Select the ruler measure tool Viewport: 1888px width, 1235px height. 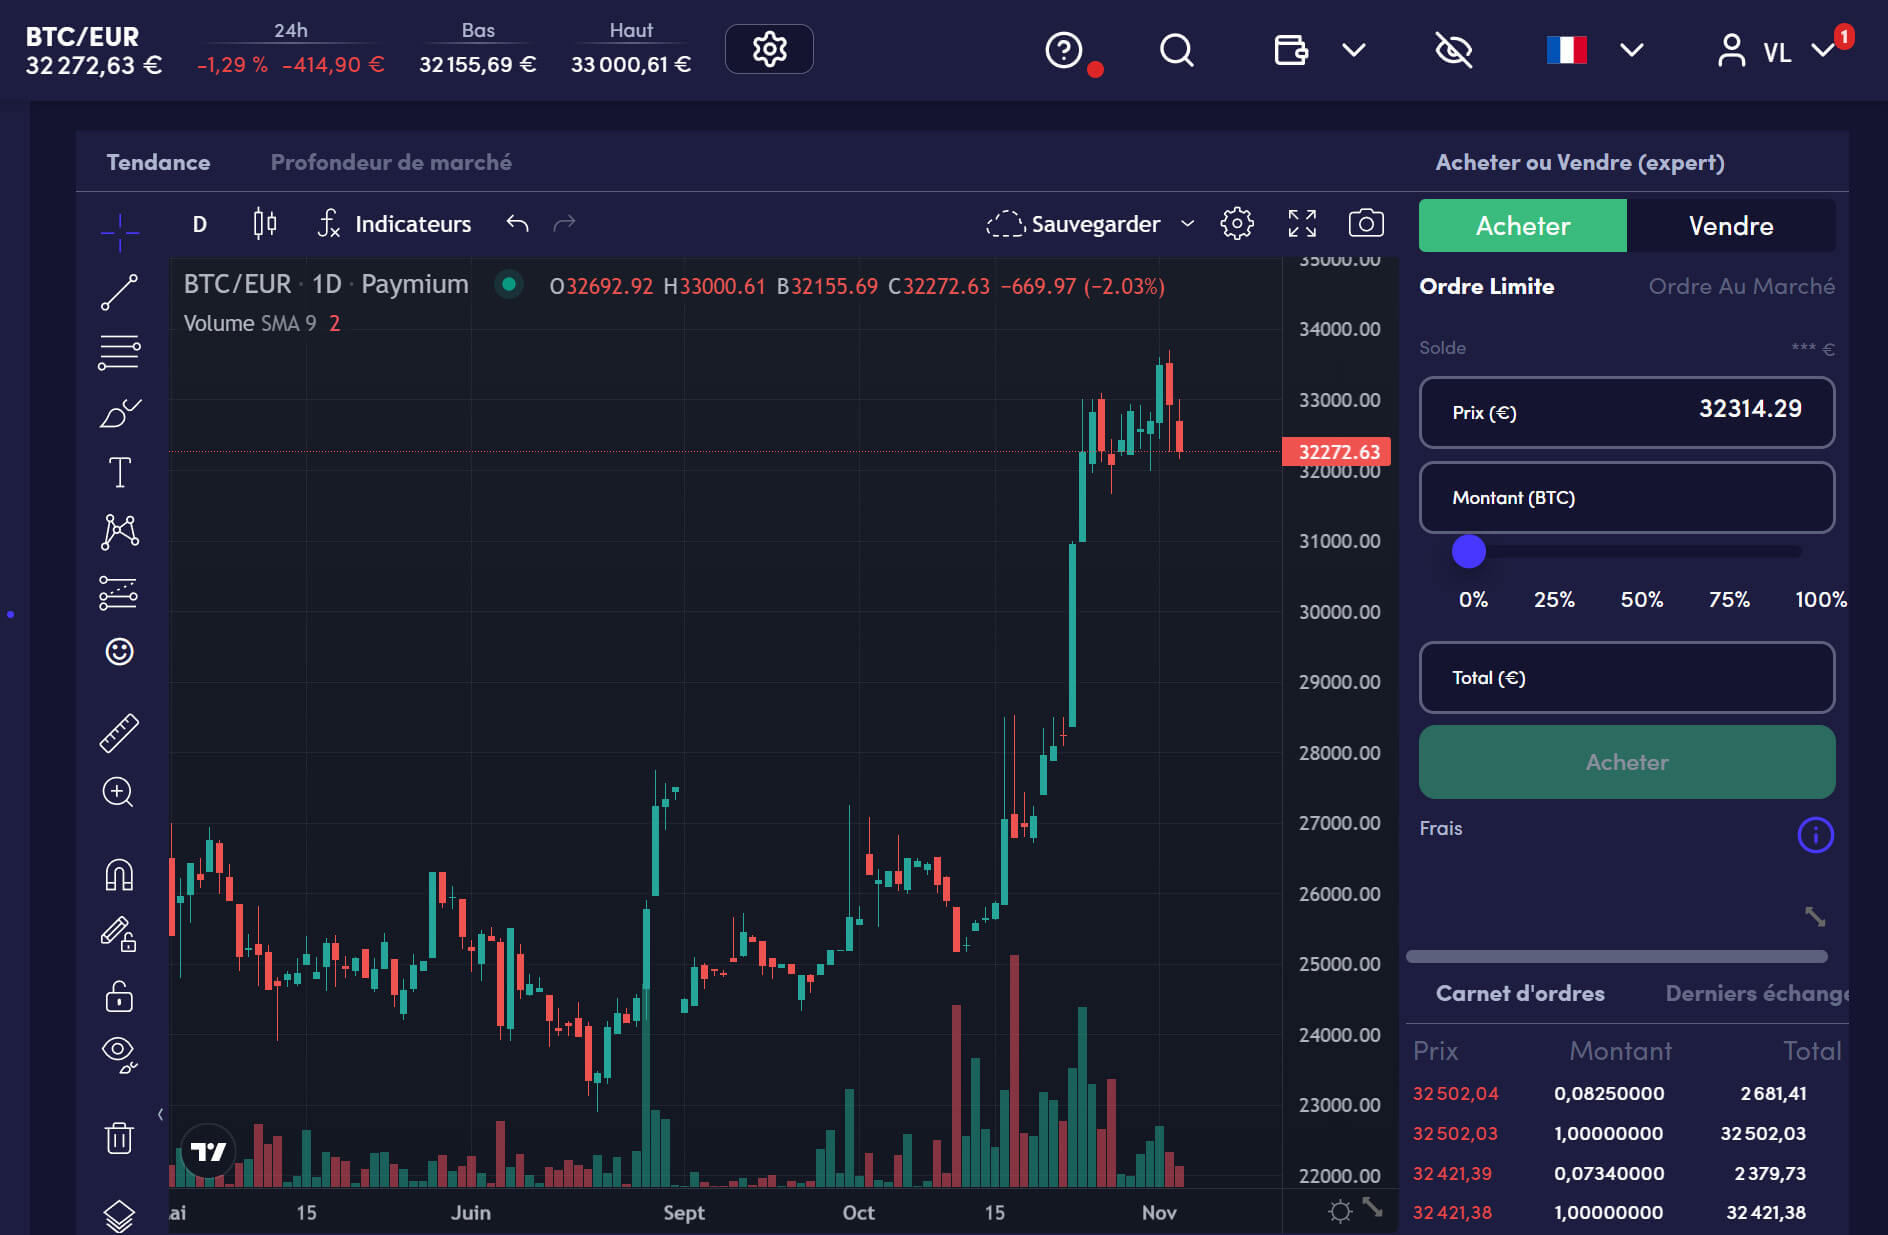coord(119,733)
